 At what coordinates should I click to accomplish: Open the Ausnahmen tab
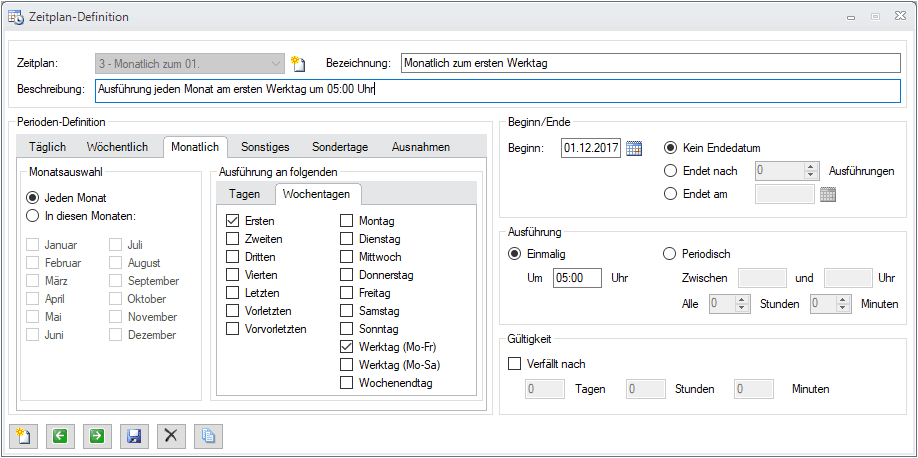pyautogui.click(x=420, y=147)
